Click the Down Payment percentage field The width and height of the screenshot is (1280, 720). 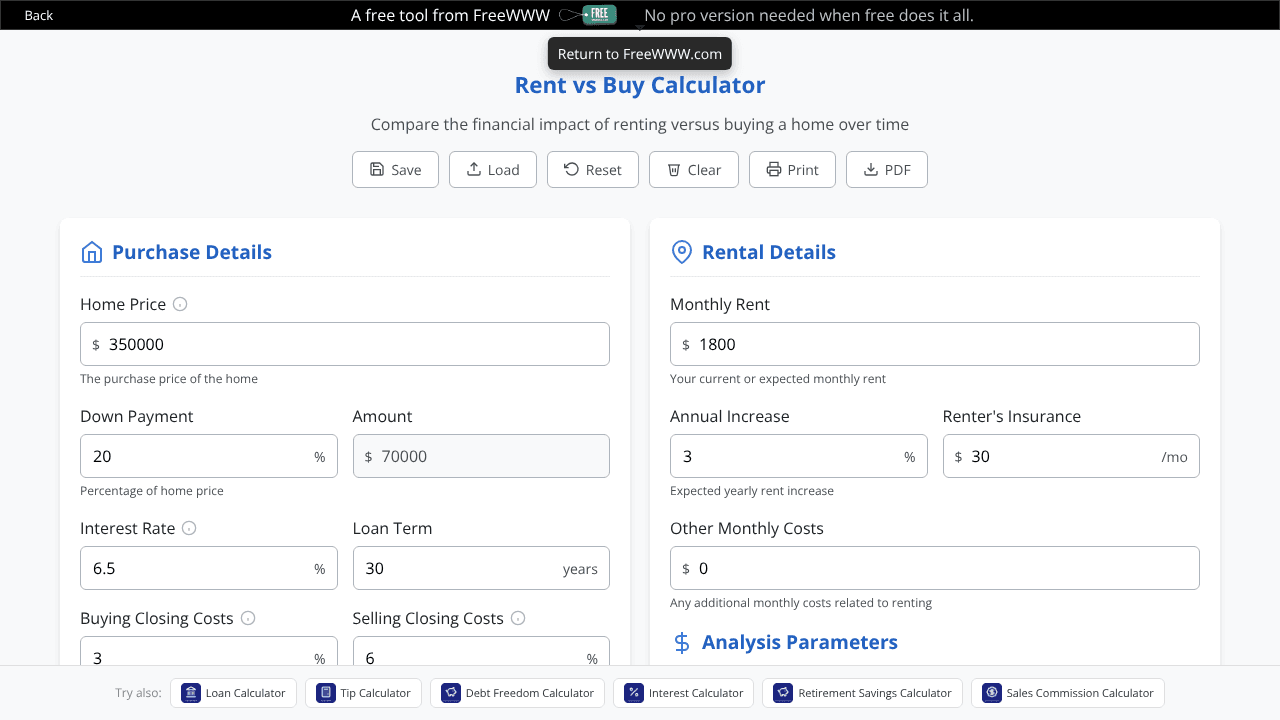(209, 456)
